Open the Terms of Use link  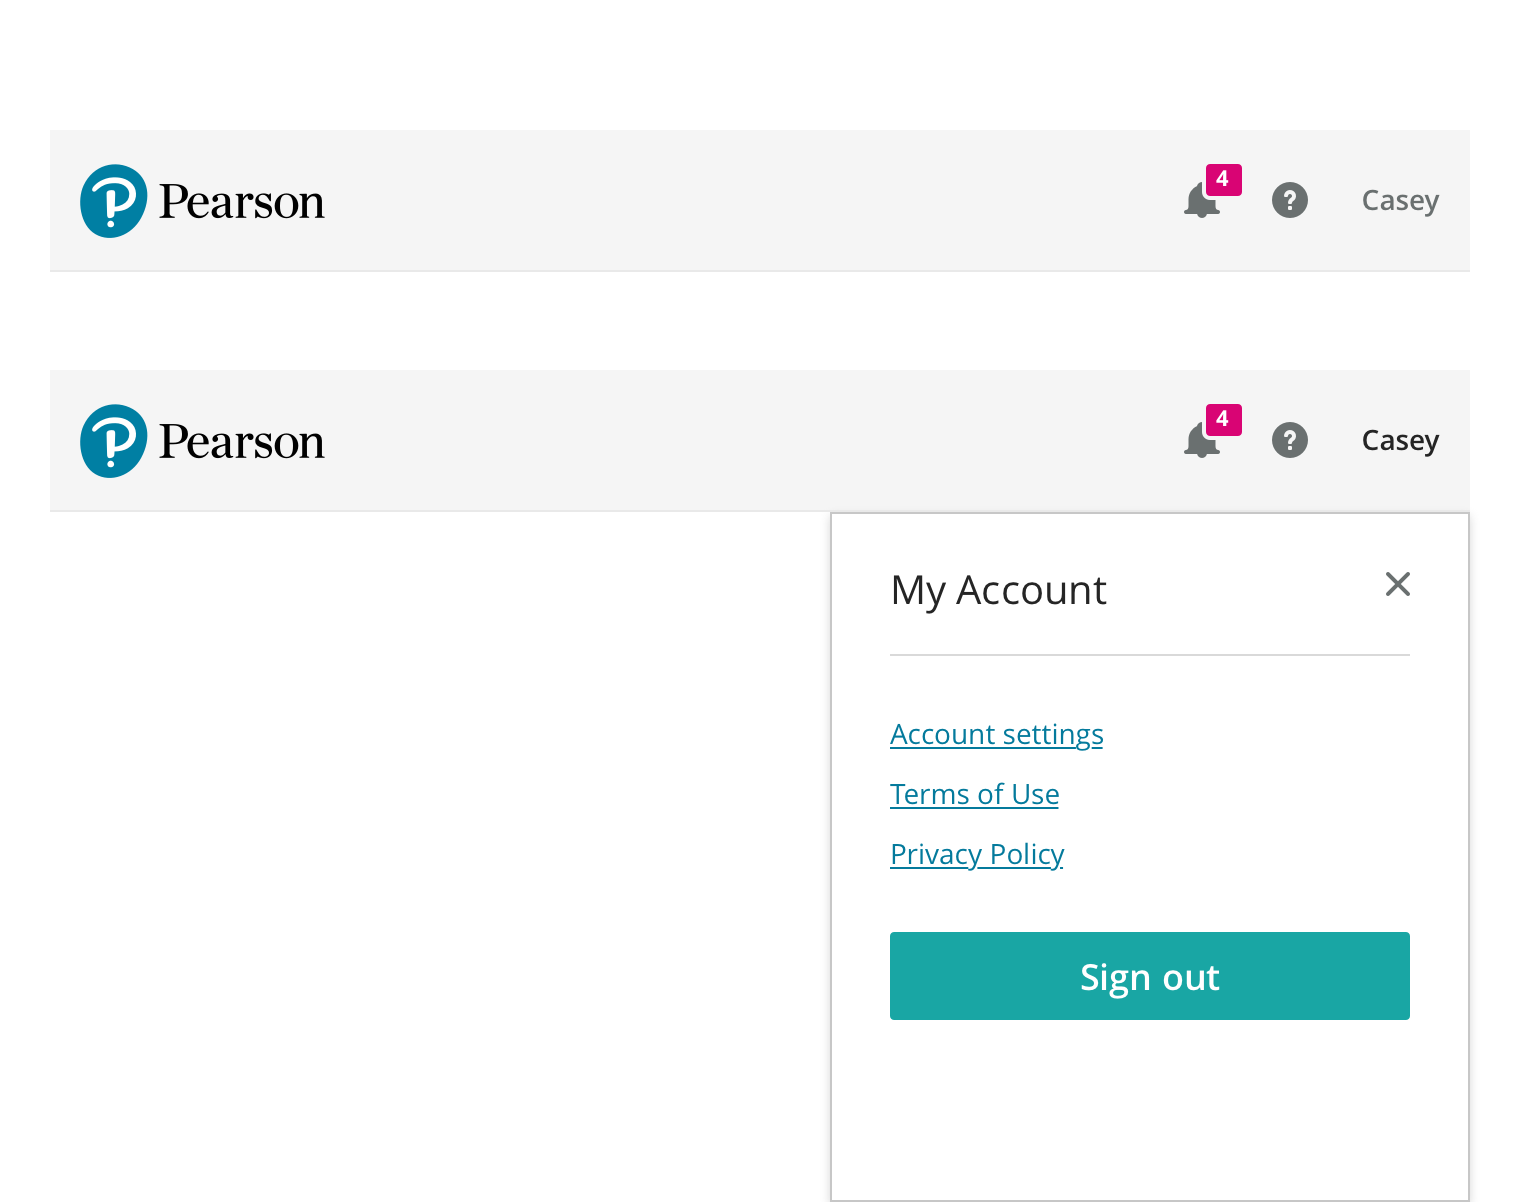tap(974, 795)
